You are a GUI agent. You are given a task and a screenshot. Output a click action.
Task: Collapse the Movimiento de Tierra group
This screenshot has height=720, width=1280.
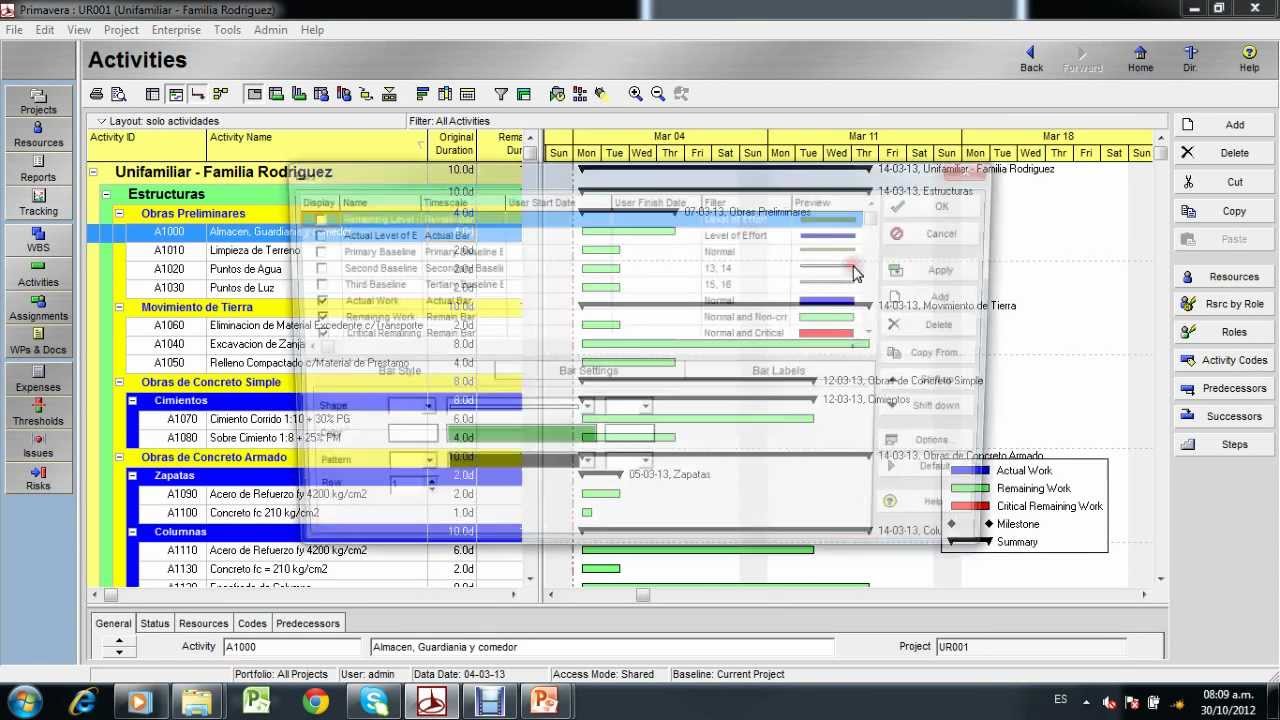tap(119, 307)
